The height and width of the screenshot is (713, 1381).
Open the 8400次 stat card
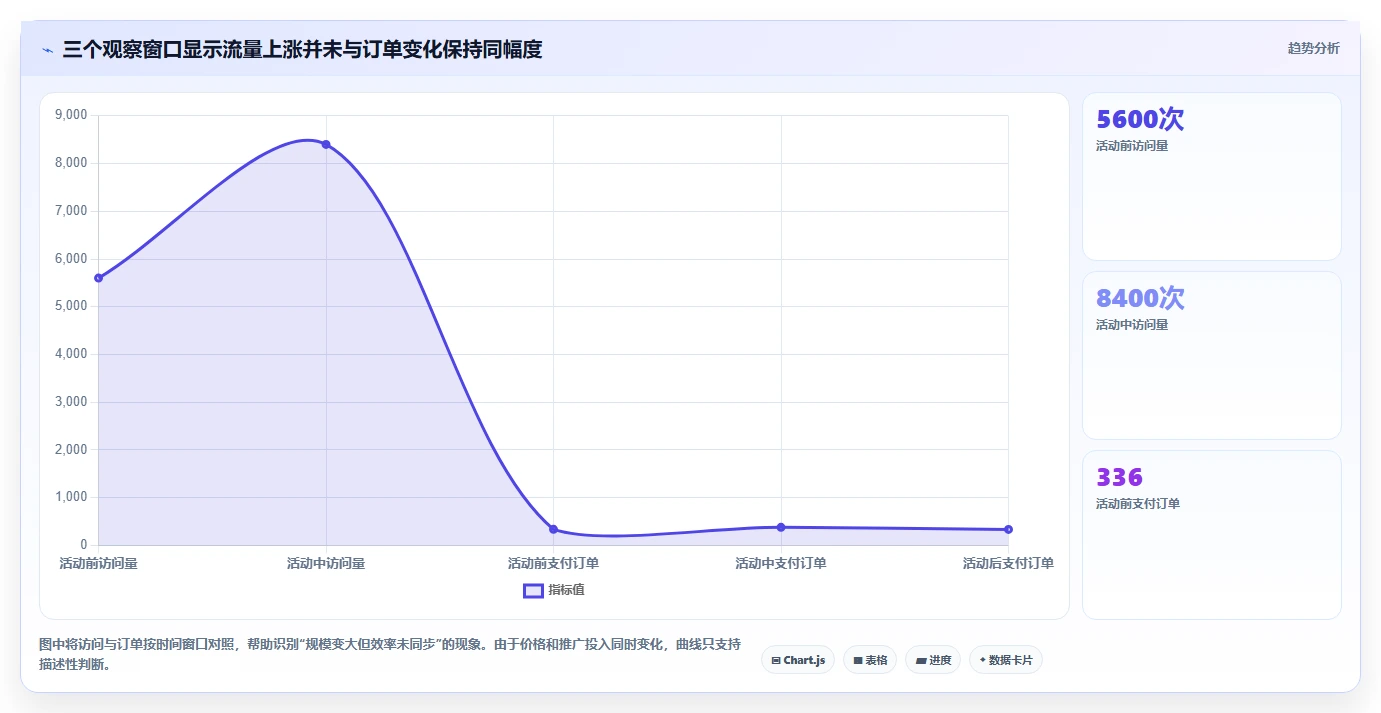click(x=1211, y=355)
